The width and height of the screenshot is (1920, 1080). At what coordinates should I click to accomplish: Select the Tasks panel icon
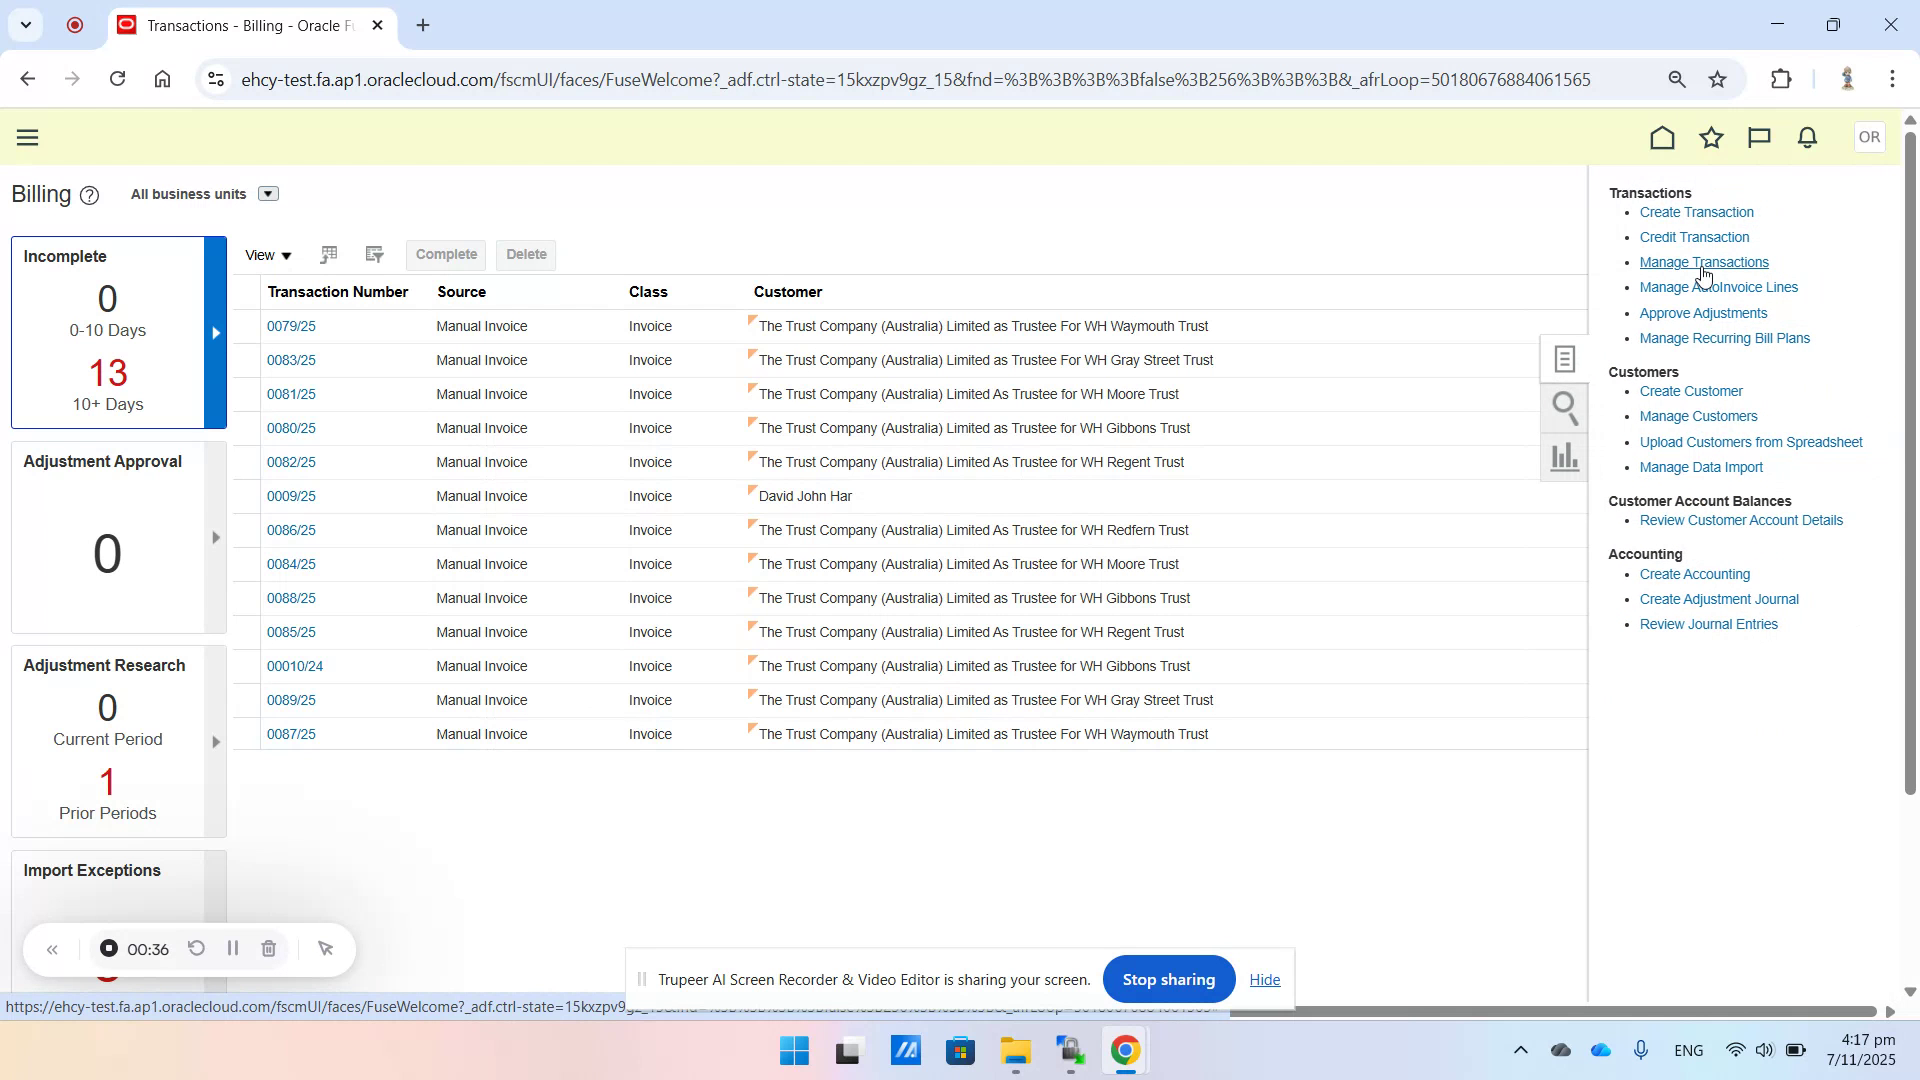point(1564,358)
